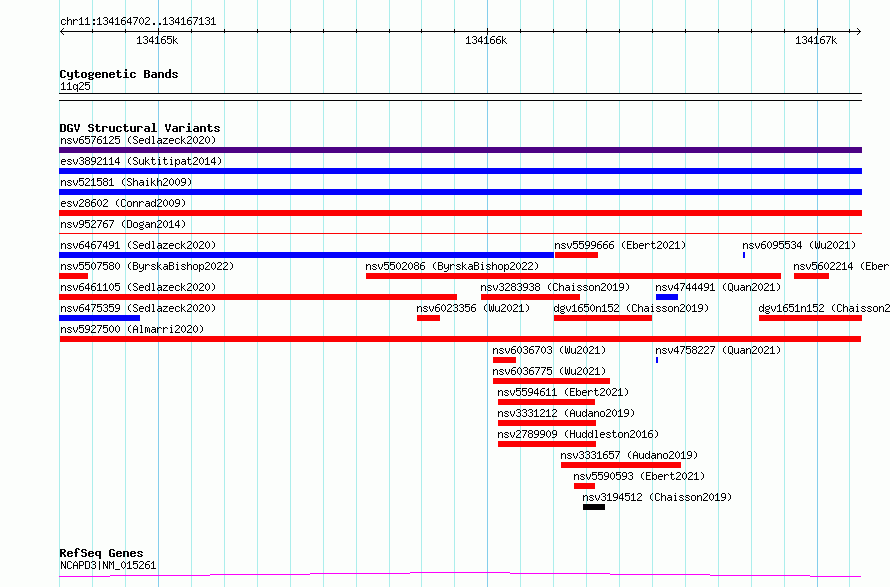Click the red bar under dgv1650n152
Image resolution: width=890 pixels, height=587 pixels.
(x=603, y=318)
